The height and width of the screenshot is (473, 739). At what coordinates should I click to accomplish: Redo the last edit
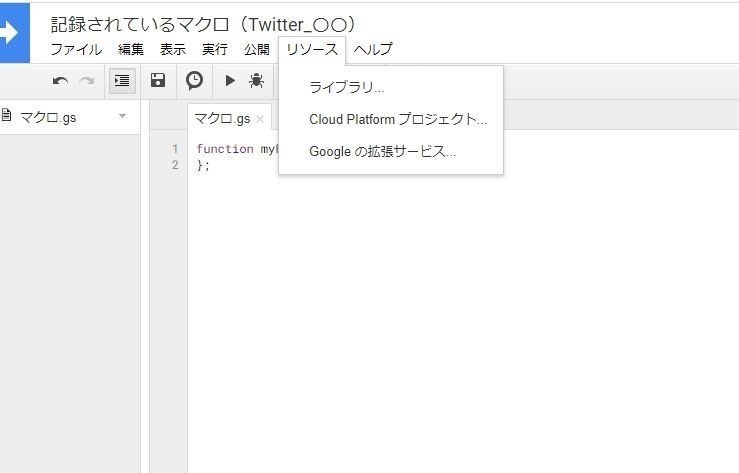(x=87, y=81)
